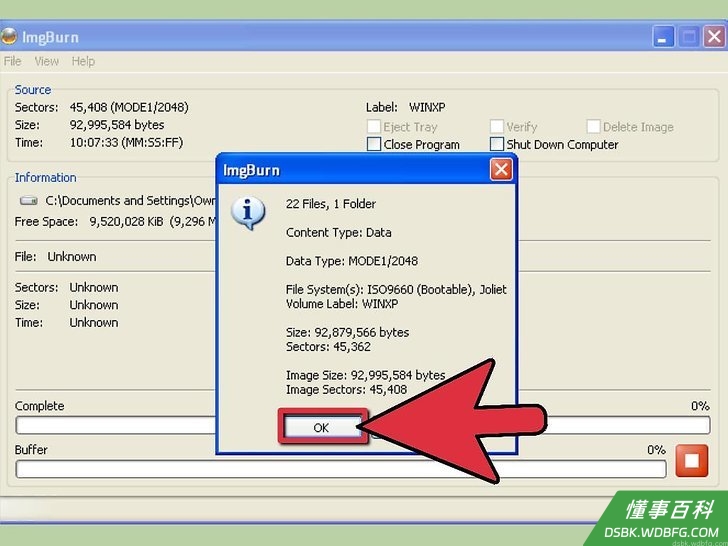
Task: Toggle the Verify checkbox
Action: point(496,126)
